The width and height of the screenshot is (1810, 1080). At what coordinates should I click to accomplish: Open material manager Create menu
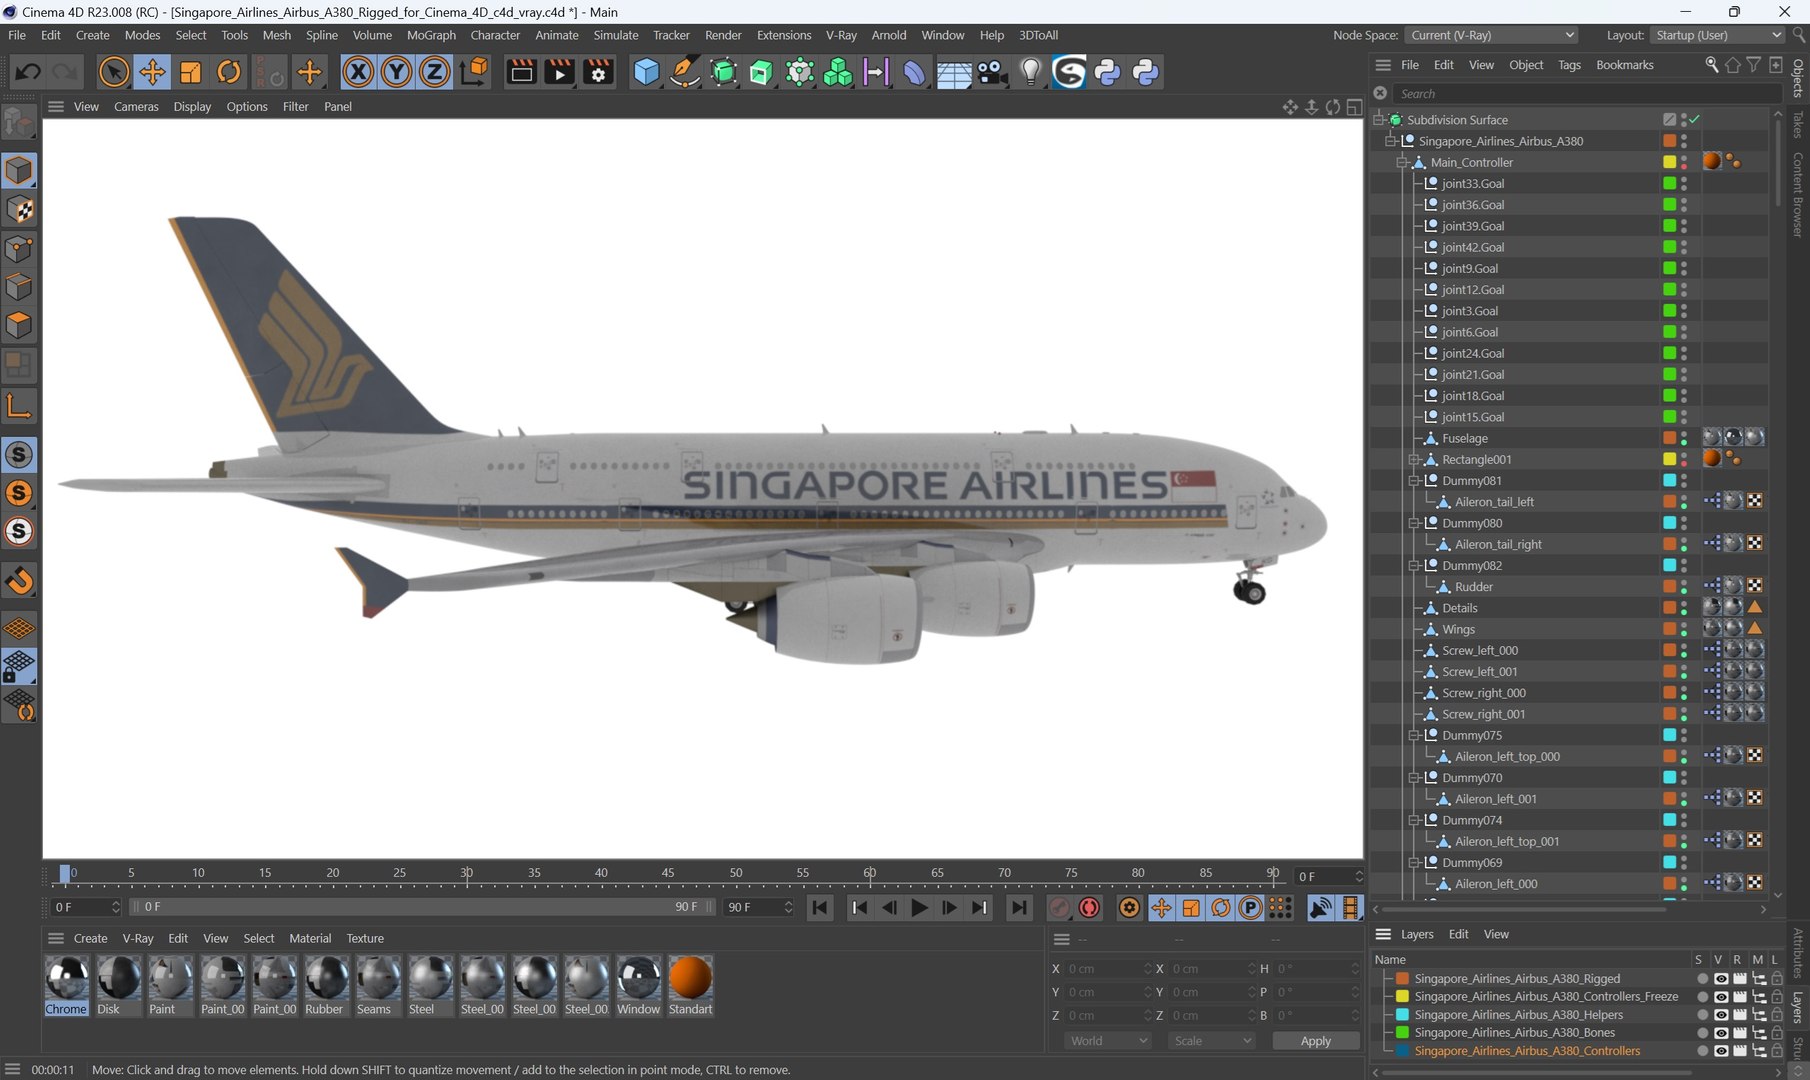tap(90, 939)
